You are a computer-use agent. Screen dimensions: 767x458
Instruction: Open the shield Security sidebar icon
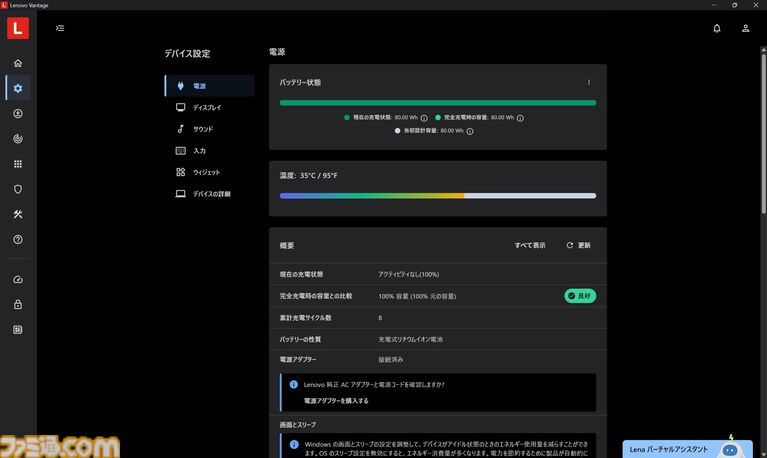click(18, 189)
